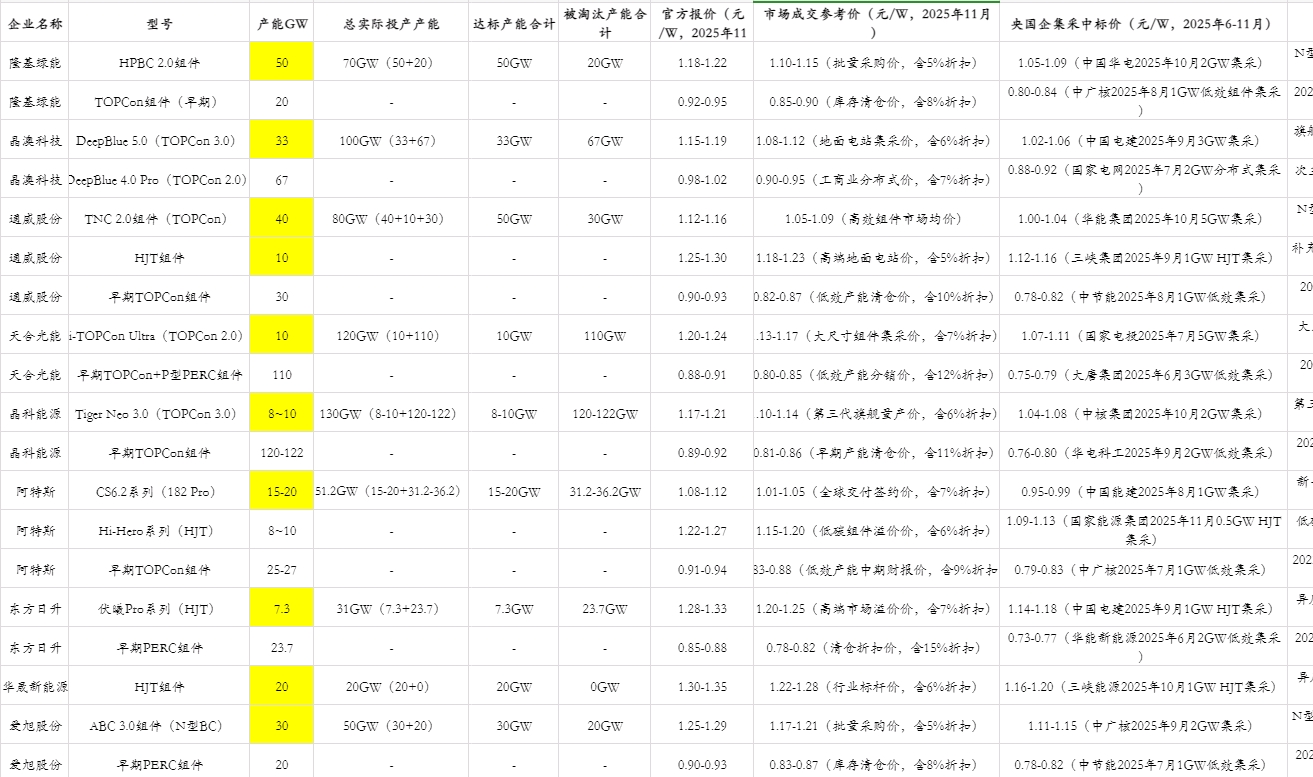Select the 官方报价 header cell
Image resolution: width=1313 pixels, height=777 pixels.
(702, 22)
